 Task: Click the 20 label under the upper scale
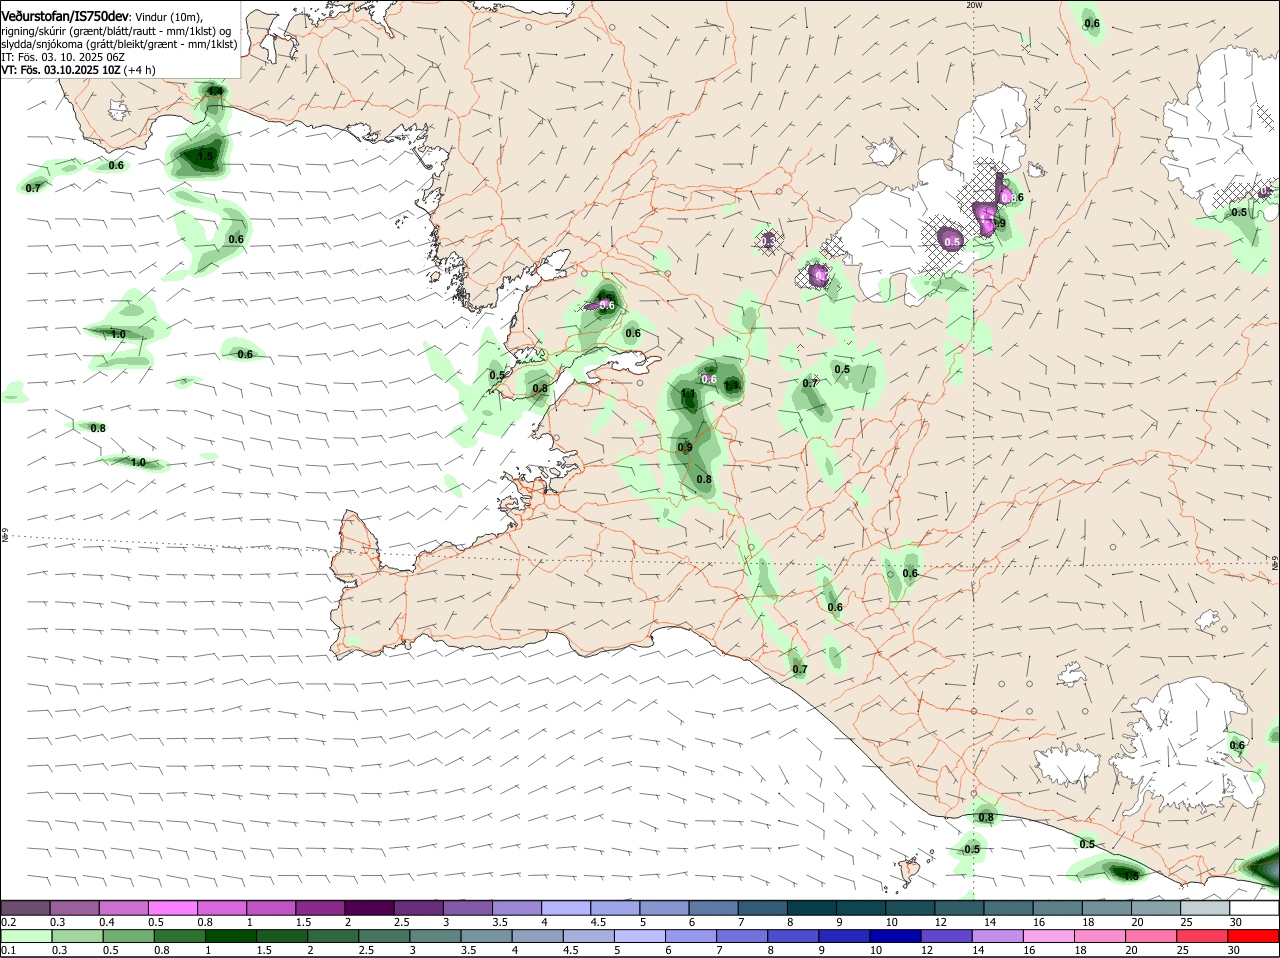pyautogui.click(x=1137, y=922)
